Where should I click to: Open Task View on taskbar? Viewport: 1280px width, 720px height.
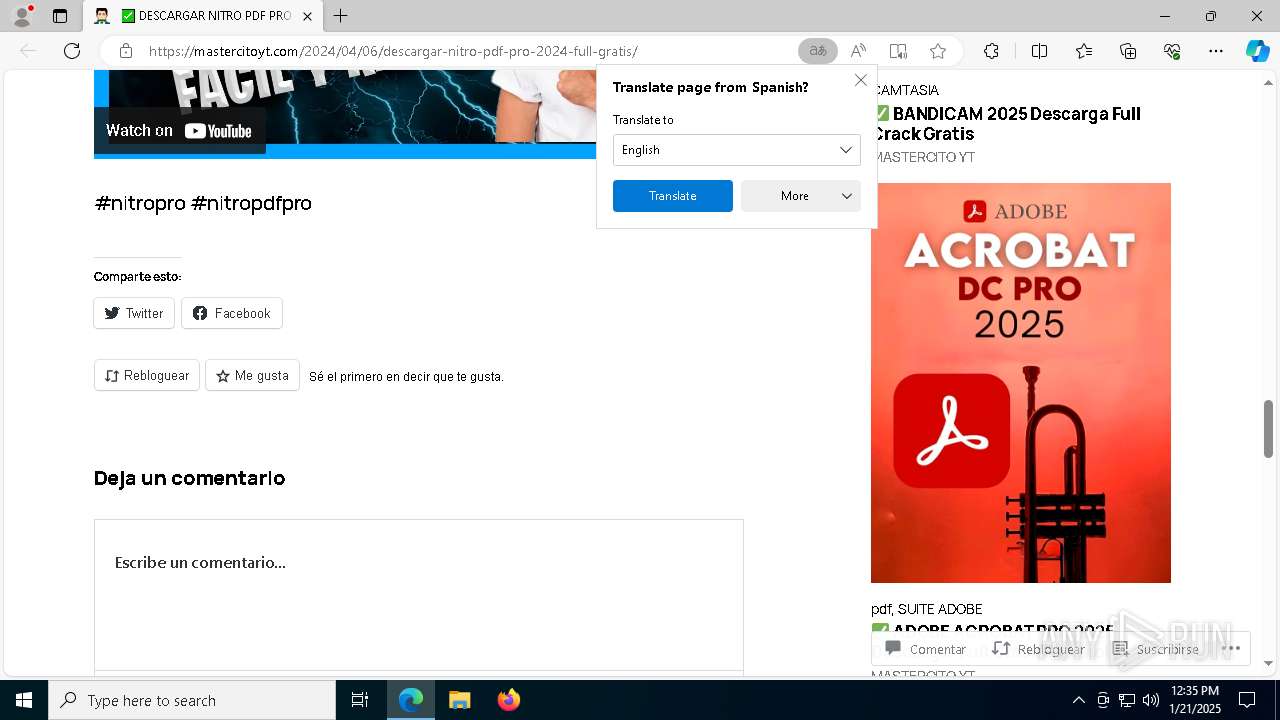coord(360,700)
